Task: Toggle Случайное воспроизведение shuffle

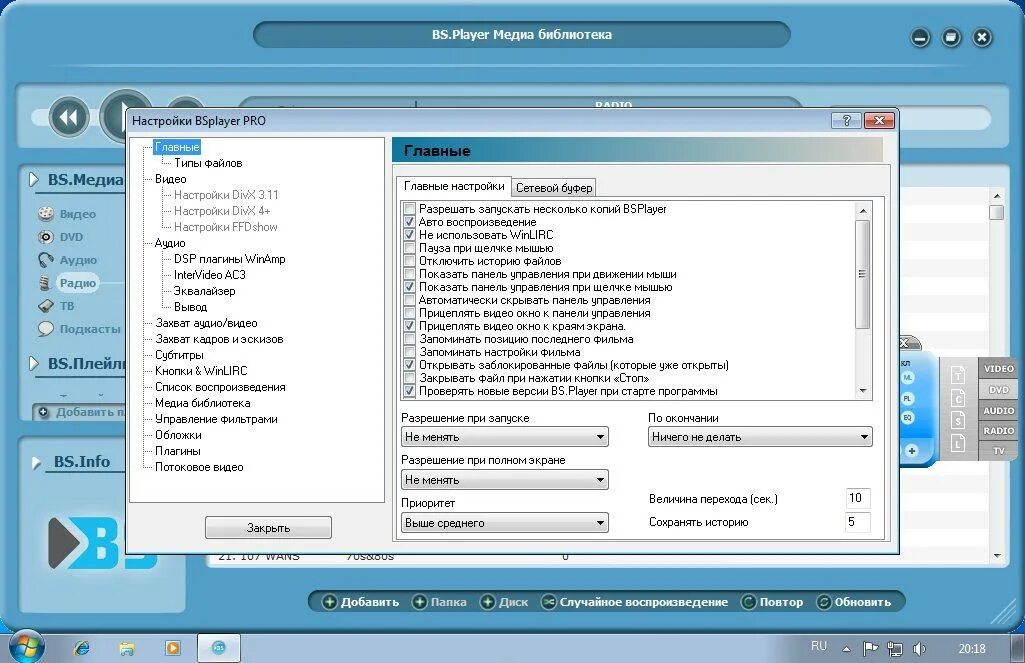Action: click(x=635, y=602)
